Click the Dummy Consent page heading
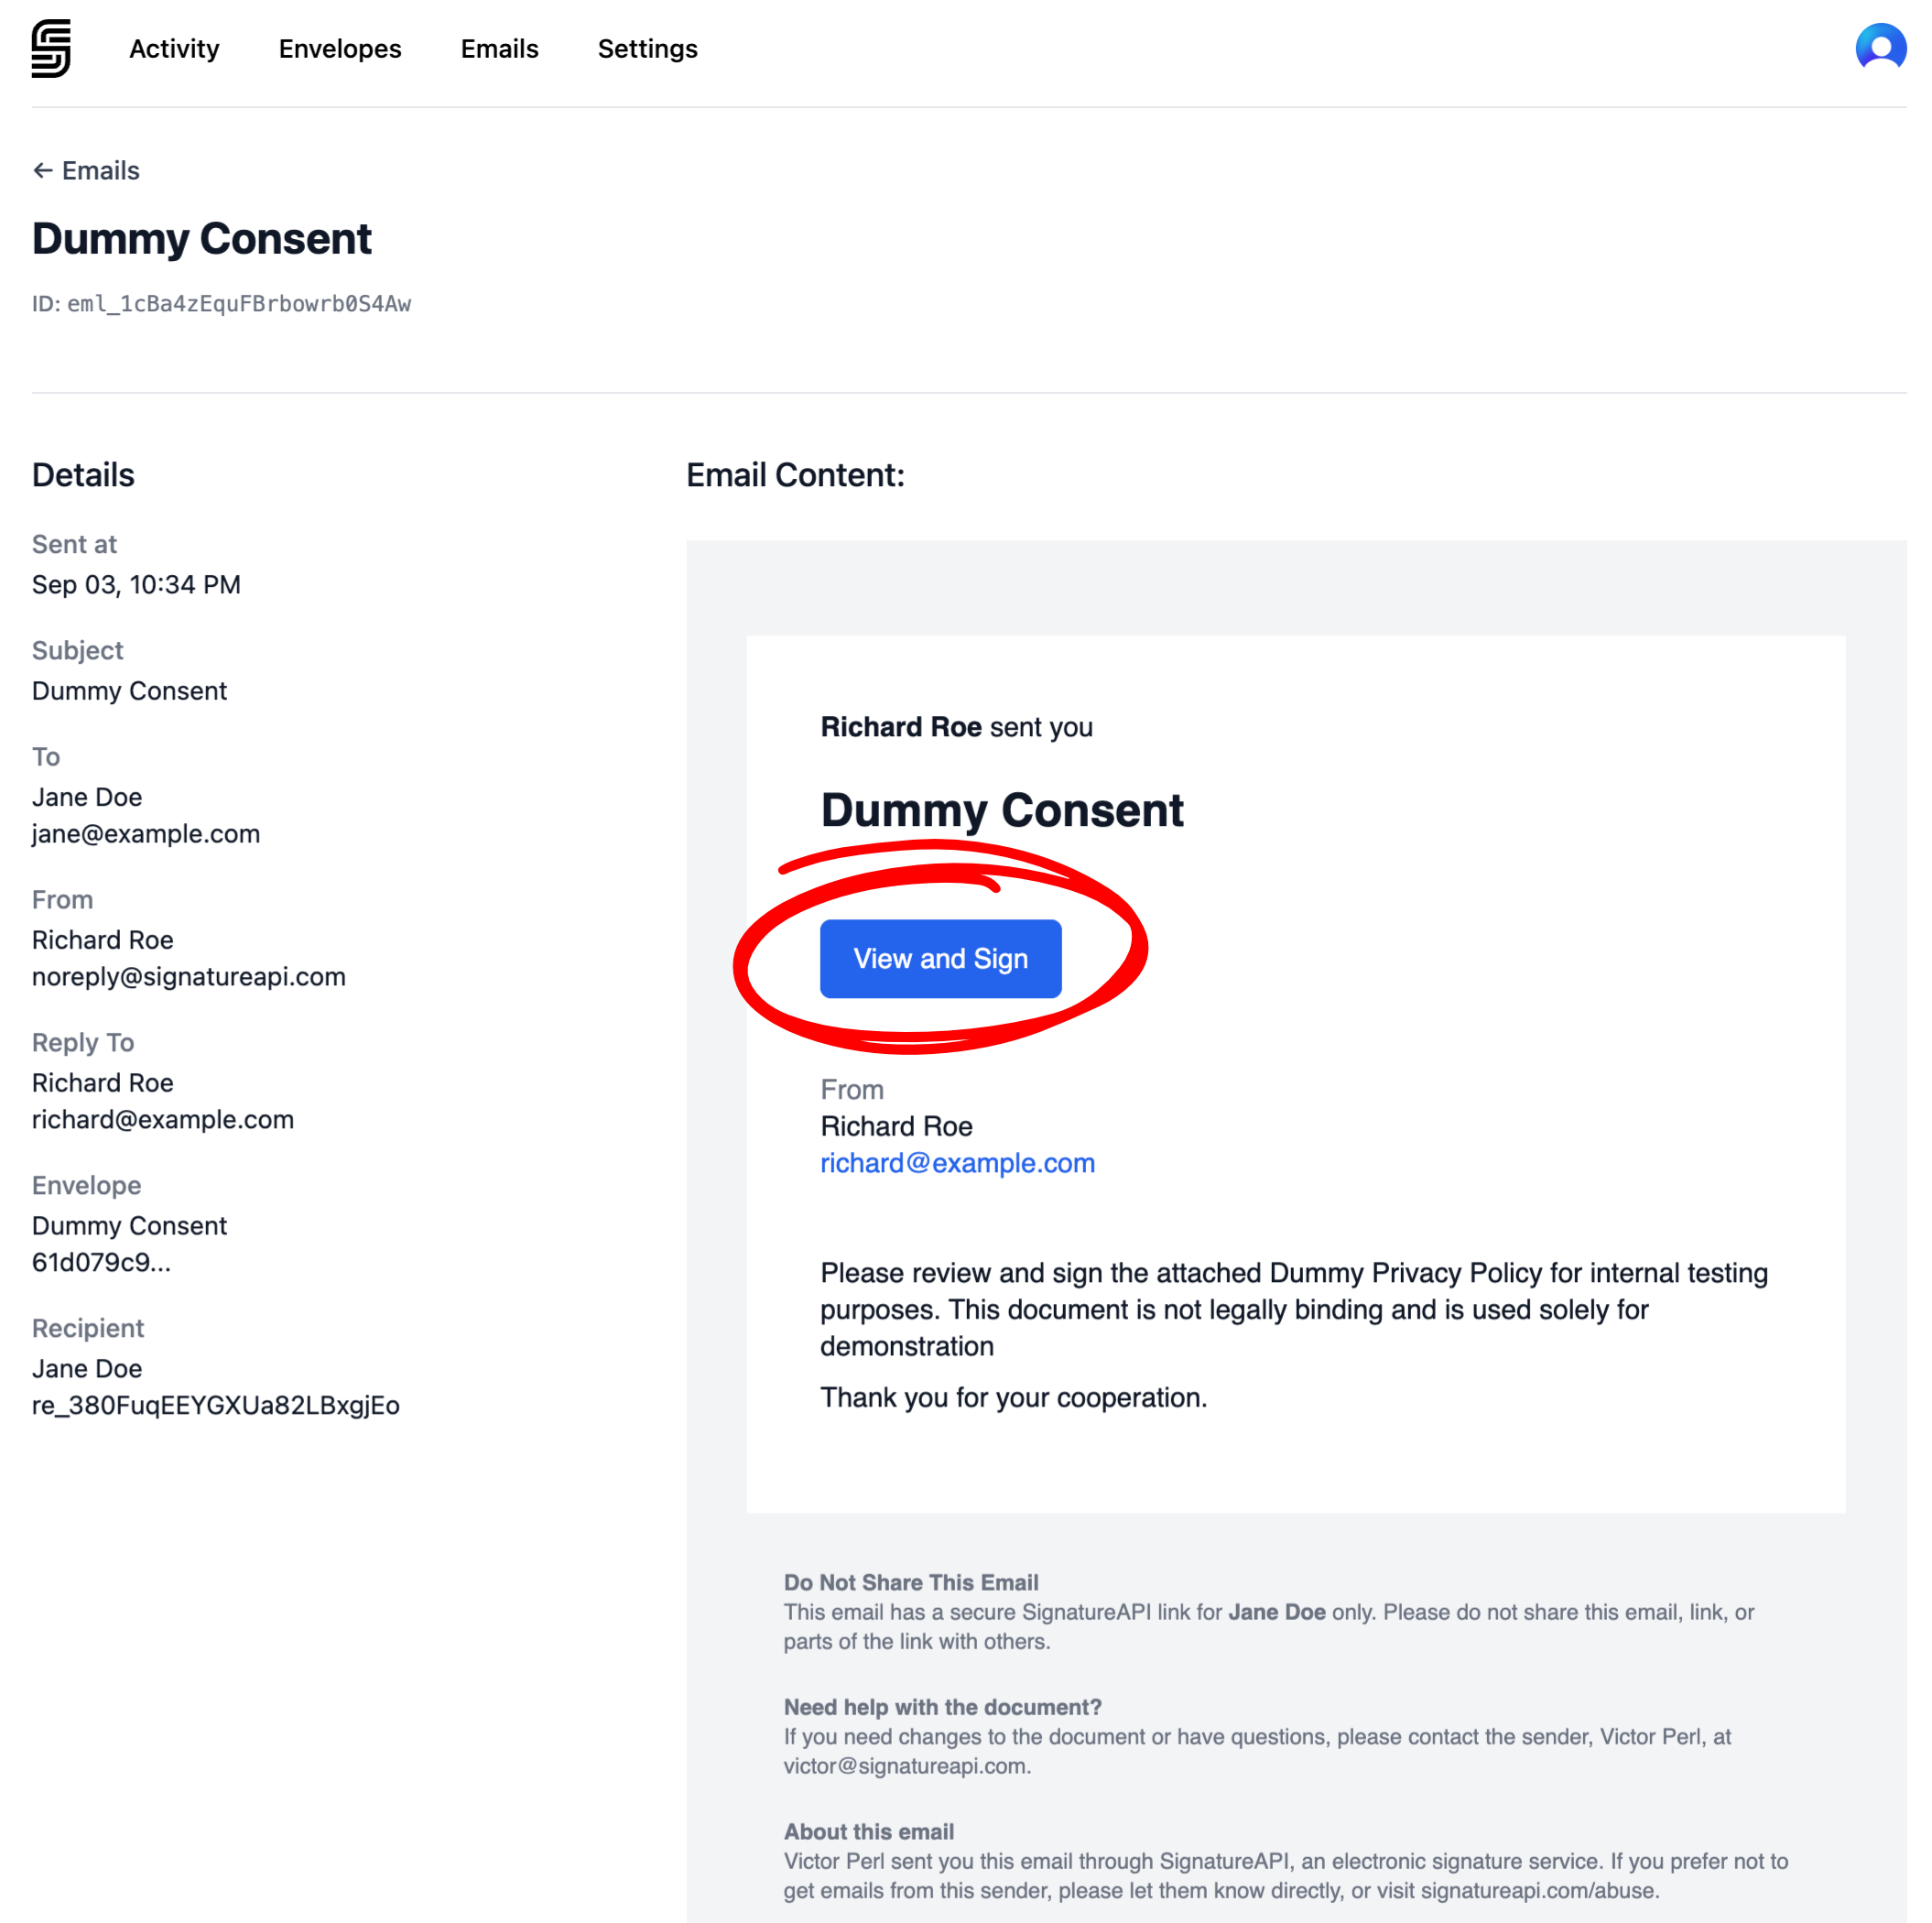The height and width of the screenshot is (1923, 1932). (202, 239)
